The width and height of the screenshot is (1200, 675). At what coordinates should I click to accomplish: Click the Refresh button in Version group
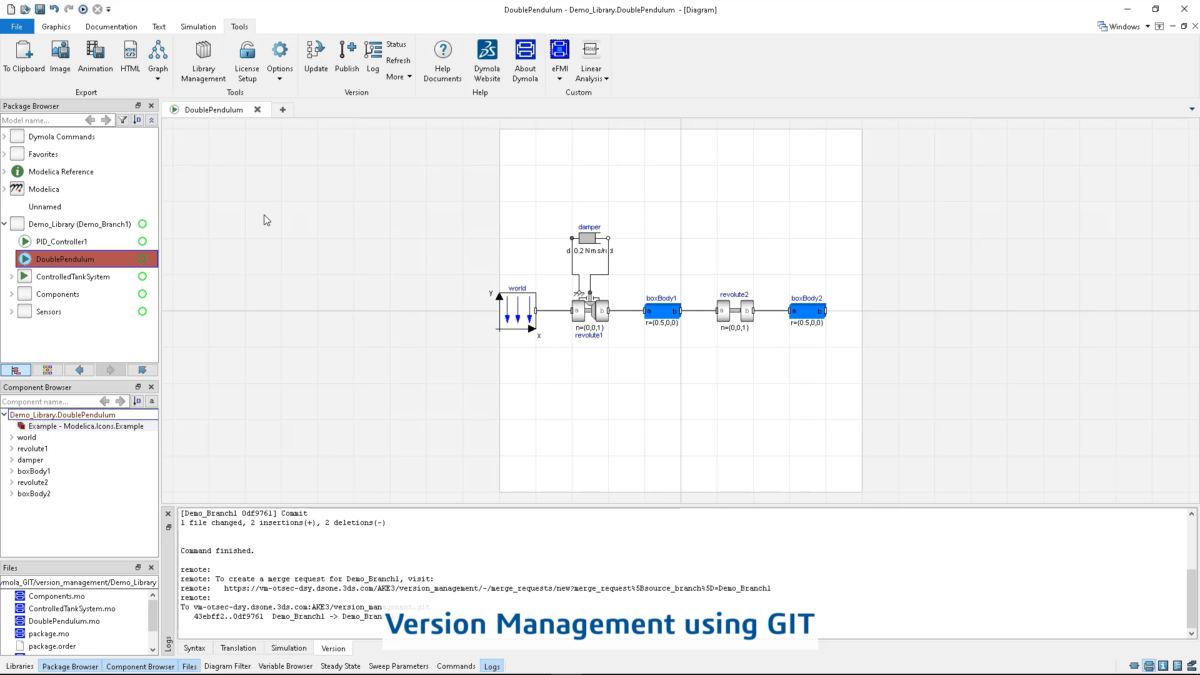click(x=398, y=61)
